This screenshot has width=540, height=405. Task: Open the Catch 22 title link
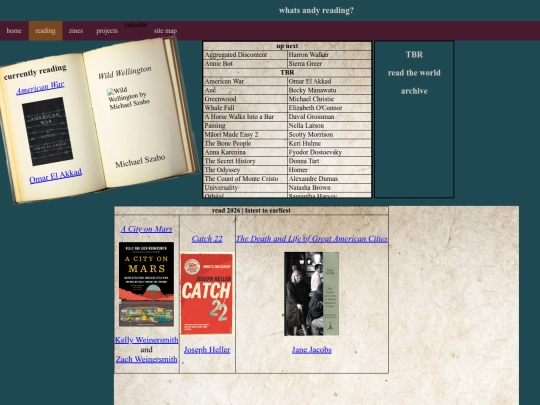click(x=207, y=239)
